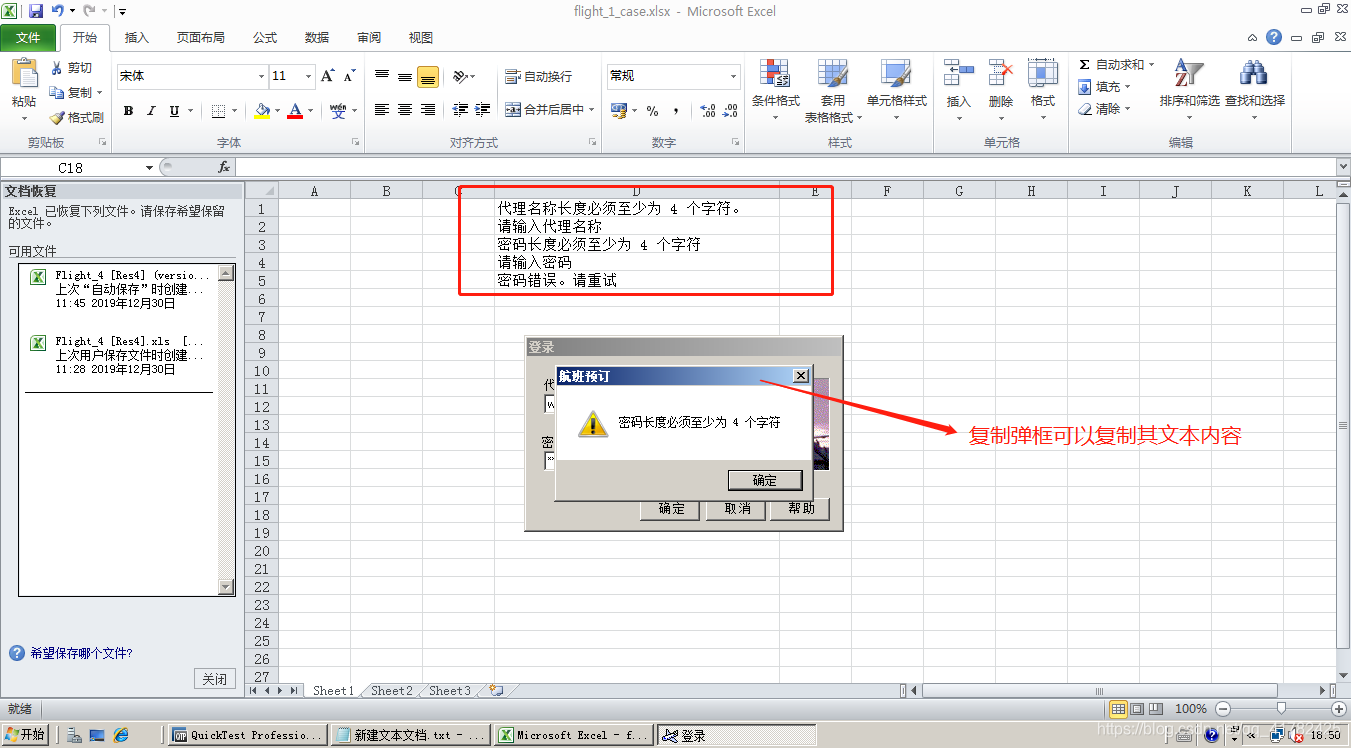This screenshot has height=748, width=1351.
Task: Open the number format dropdown showing 常规
Action: coord(734,76)
